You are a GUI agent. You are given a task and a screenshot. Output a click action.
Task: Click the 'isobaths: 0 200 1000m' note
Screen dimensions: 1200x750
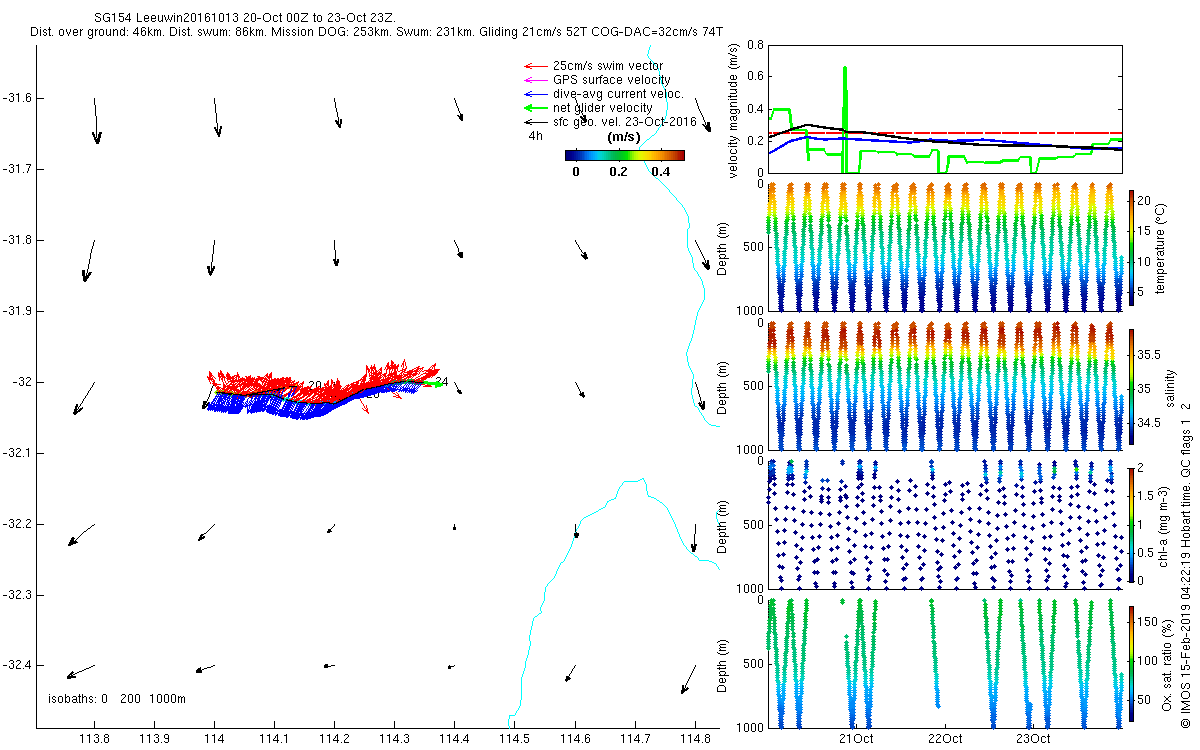pyautogui.click(x=117, y=698)
